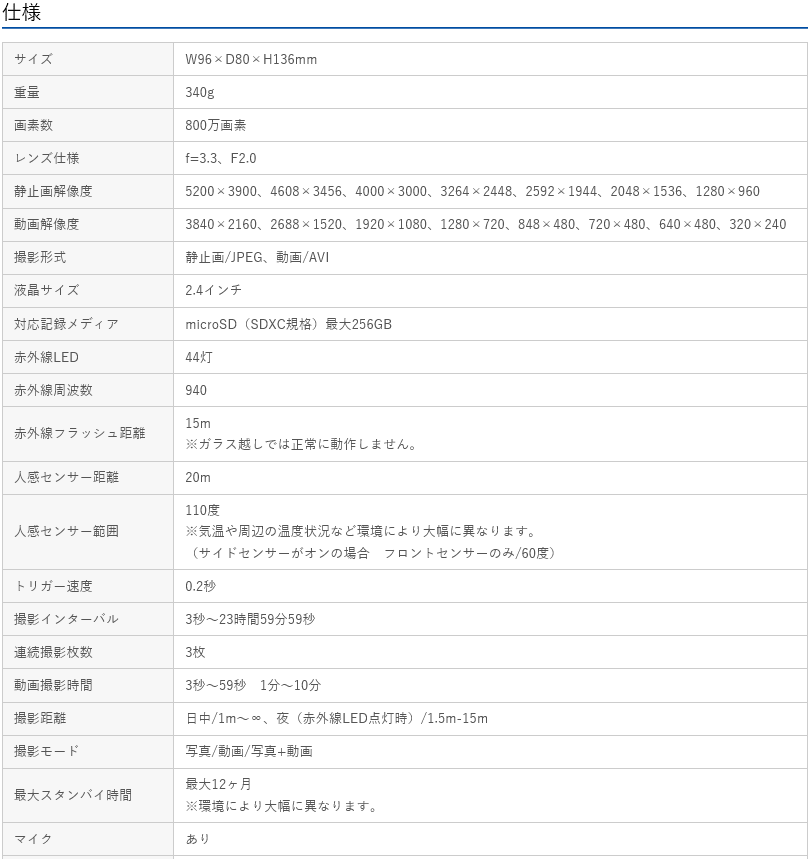Select the 0.2秒 trigger speed value
This screenshot has width=810, height=859.
[200, 586]
